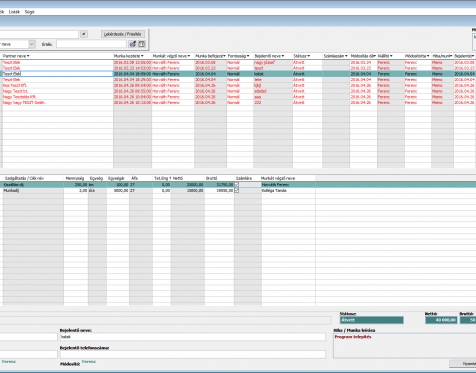Click the Státusz field showing Átvett
Viewport: 476px width, 373px height.
click(371, 320)
